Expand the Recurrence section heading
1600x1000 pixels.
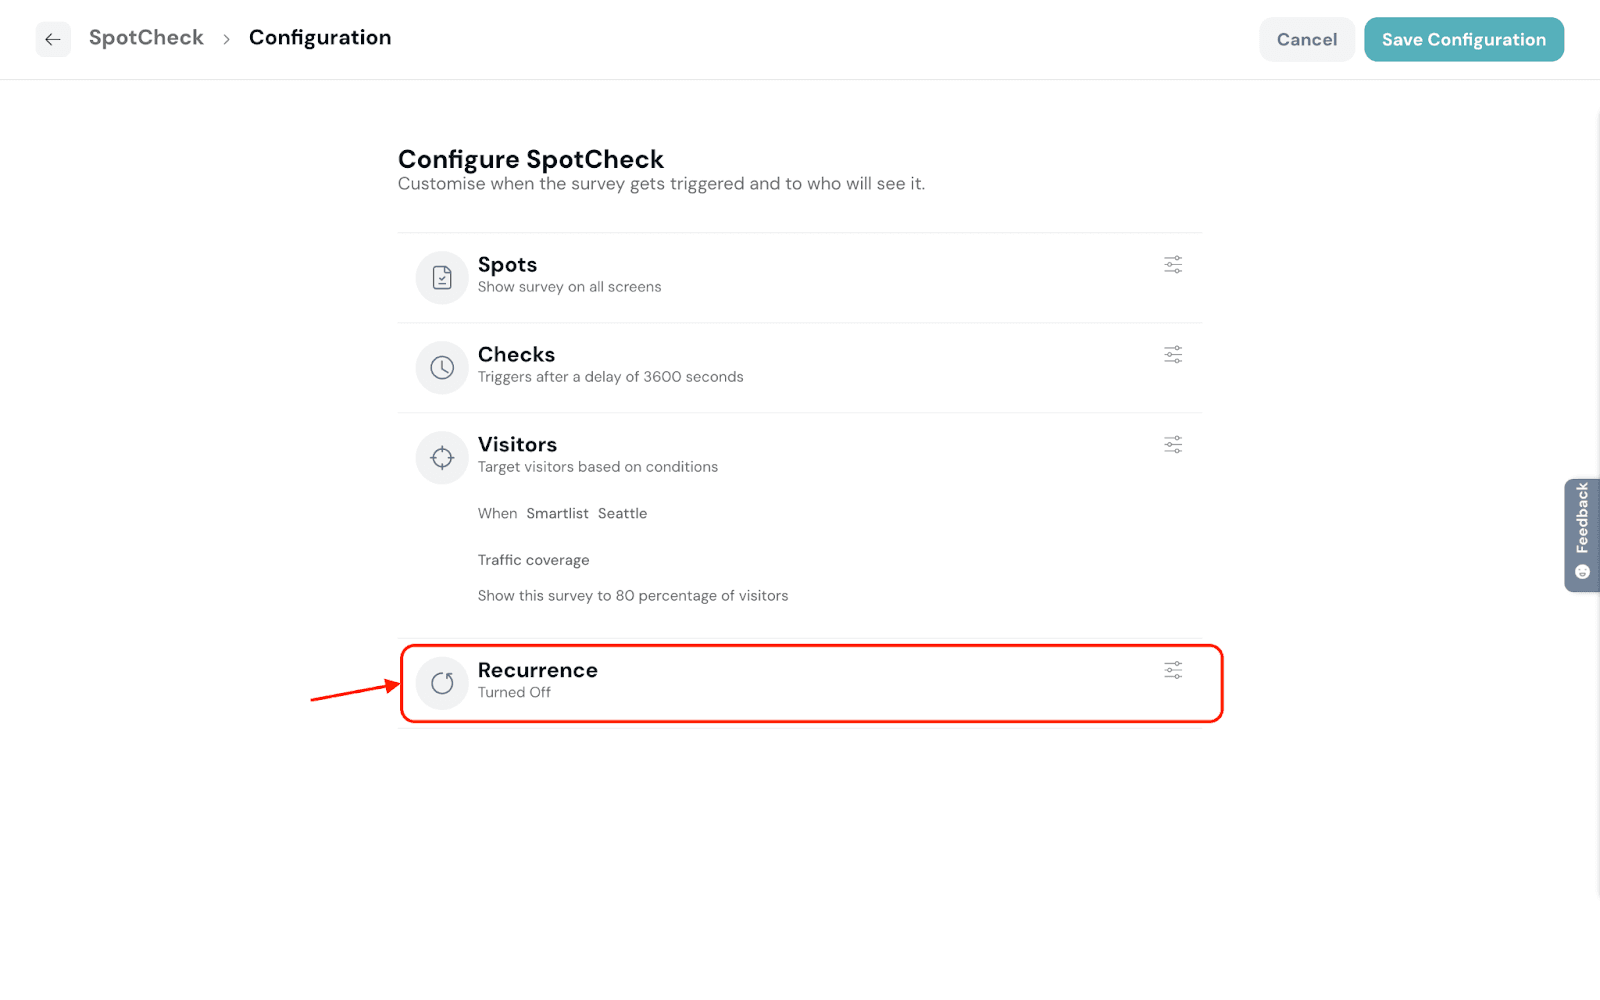tap(537, 670)
